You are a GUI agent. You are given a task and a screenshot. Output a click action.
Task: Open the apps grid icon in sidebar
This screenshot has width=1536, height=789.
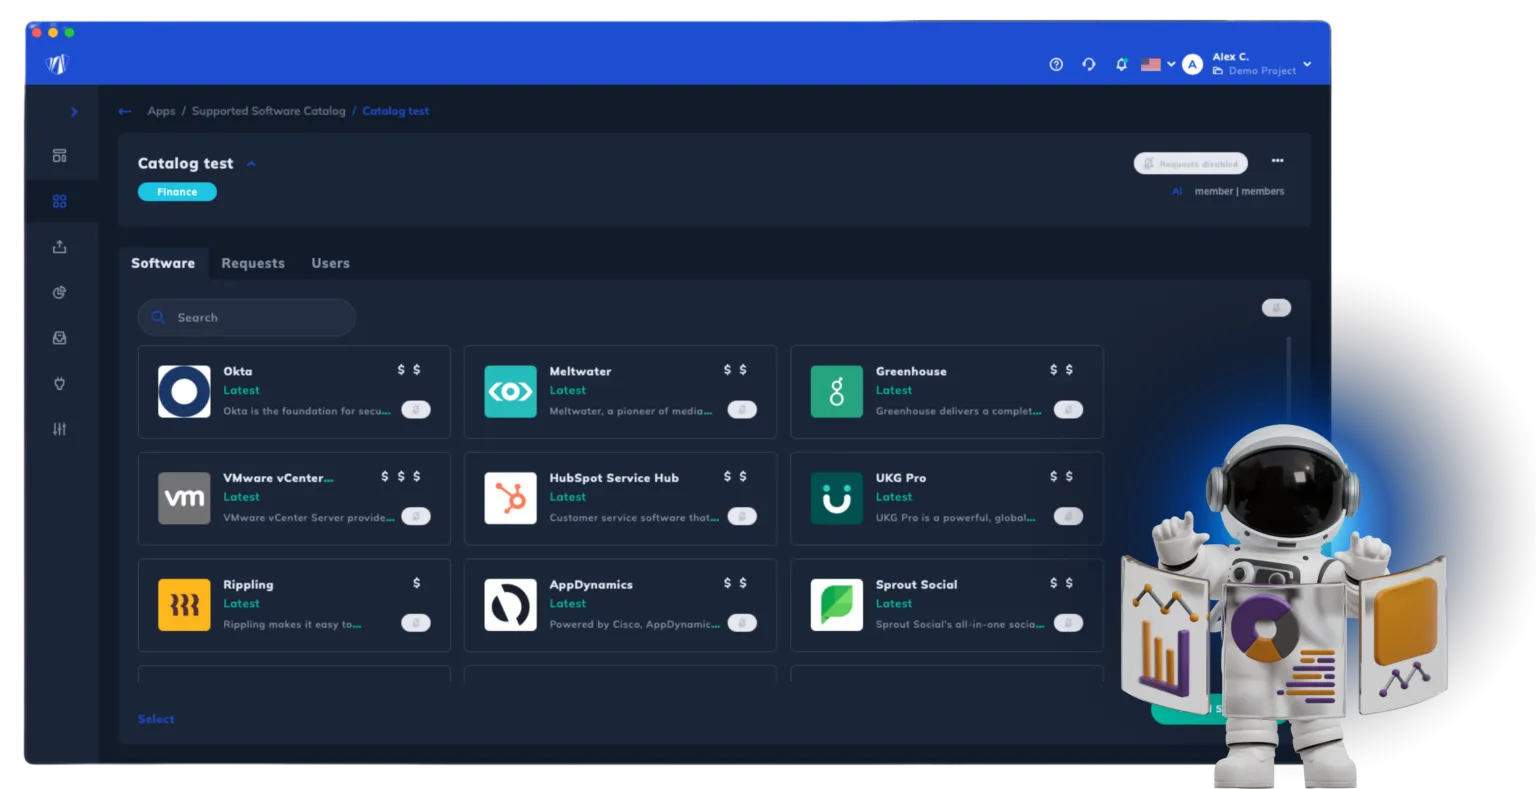click(60, 201)
